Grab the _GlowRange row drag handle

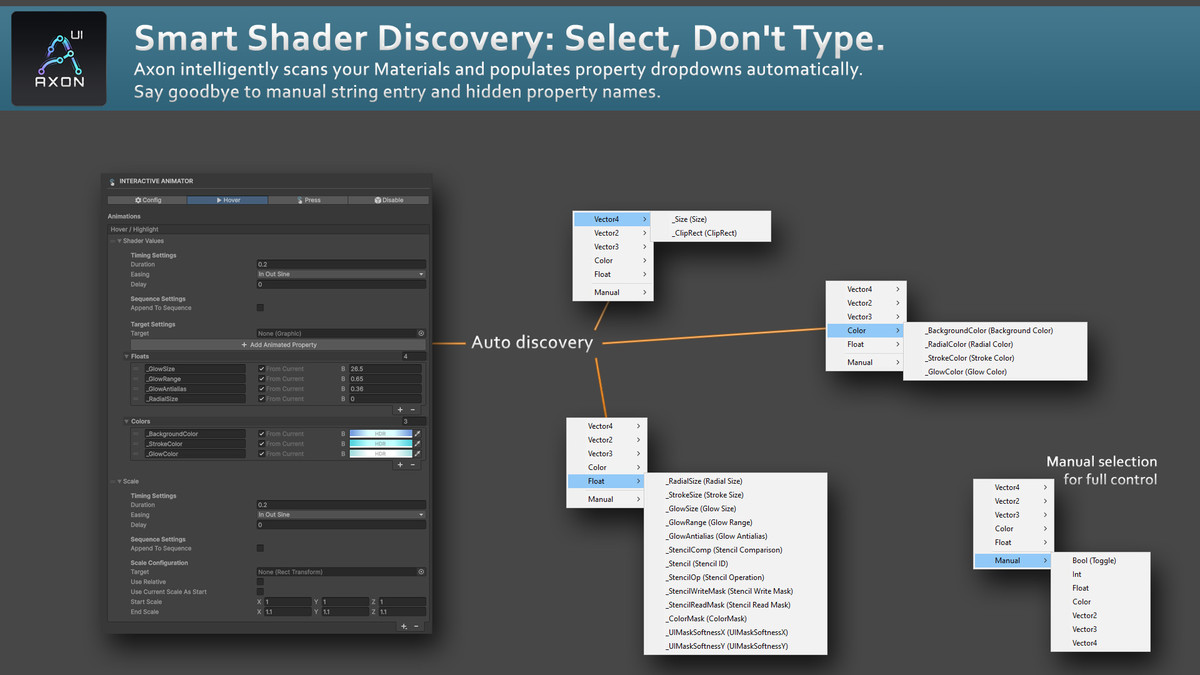pyautogui.click(x=137, y=379)
